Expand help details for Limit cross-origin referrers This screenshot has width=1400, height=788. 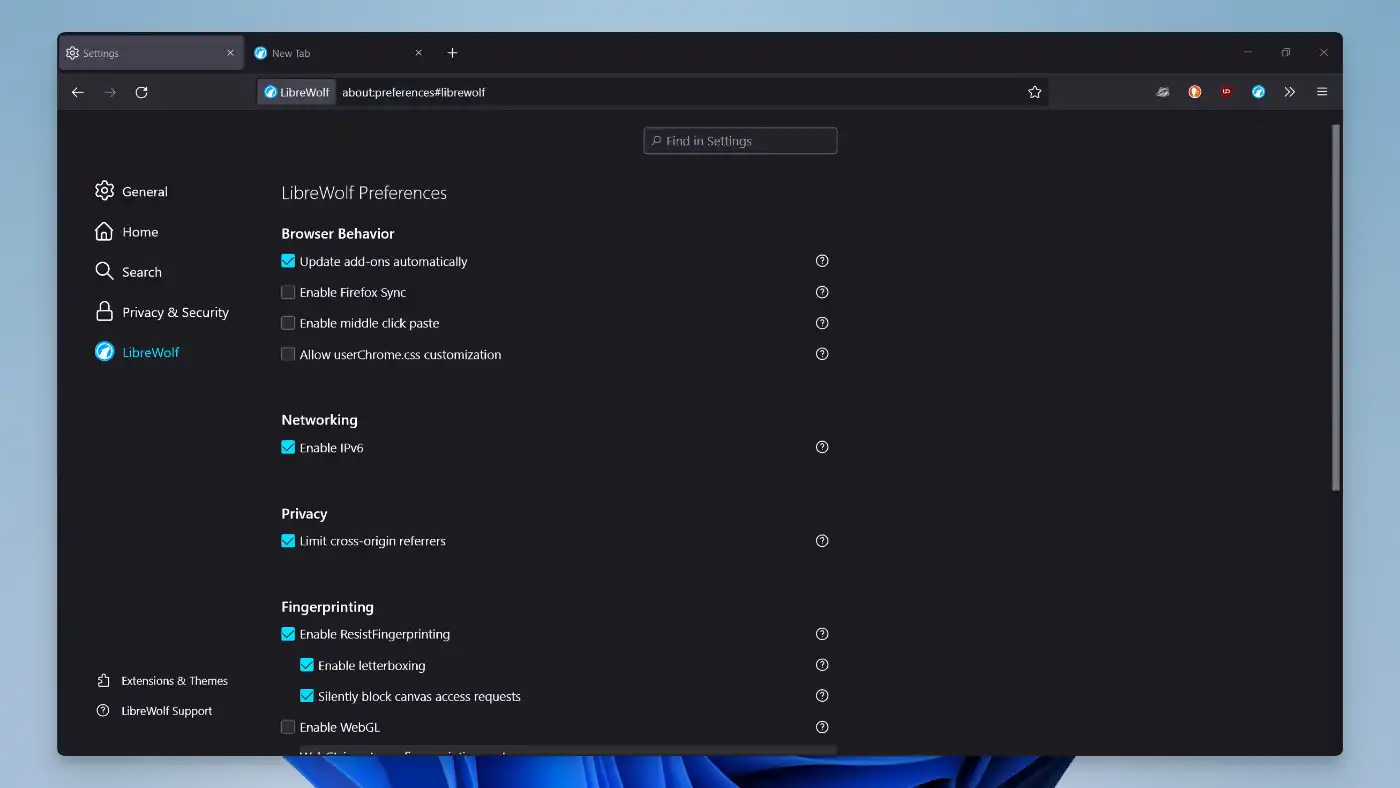click(x=822, y=541)
